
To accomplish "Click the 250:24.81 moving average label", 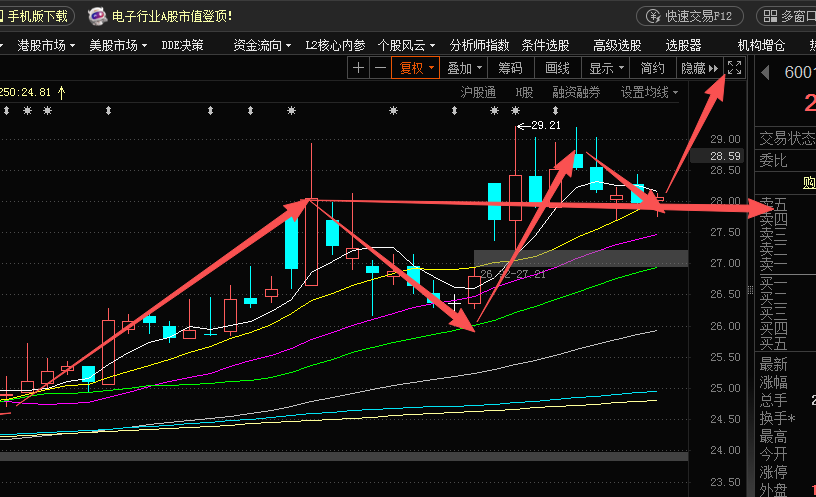I will coord(26,93).
